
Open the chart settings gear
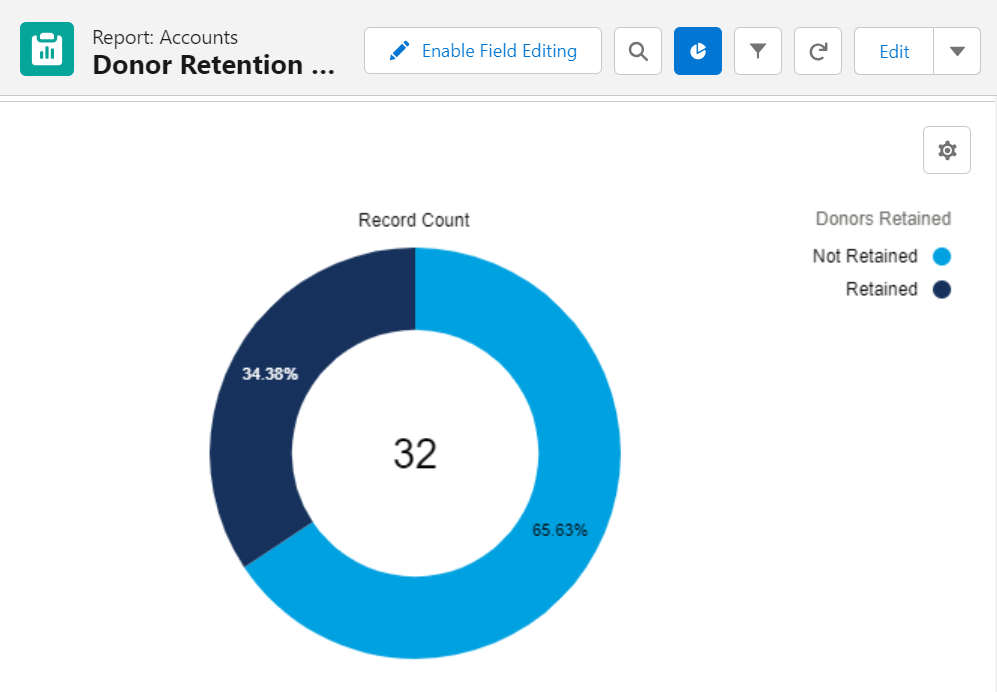click(x=945, y=149)
